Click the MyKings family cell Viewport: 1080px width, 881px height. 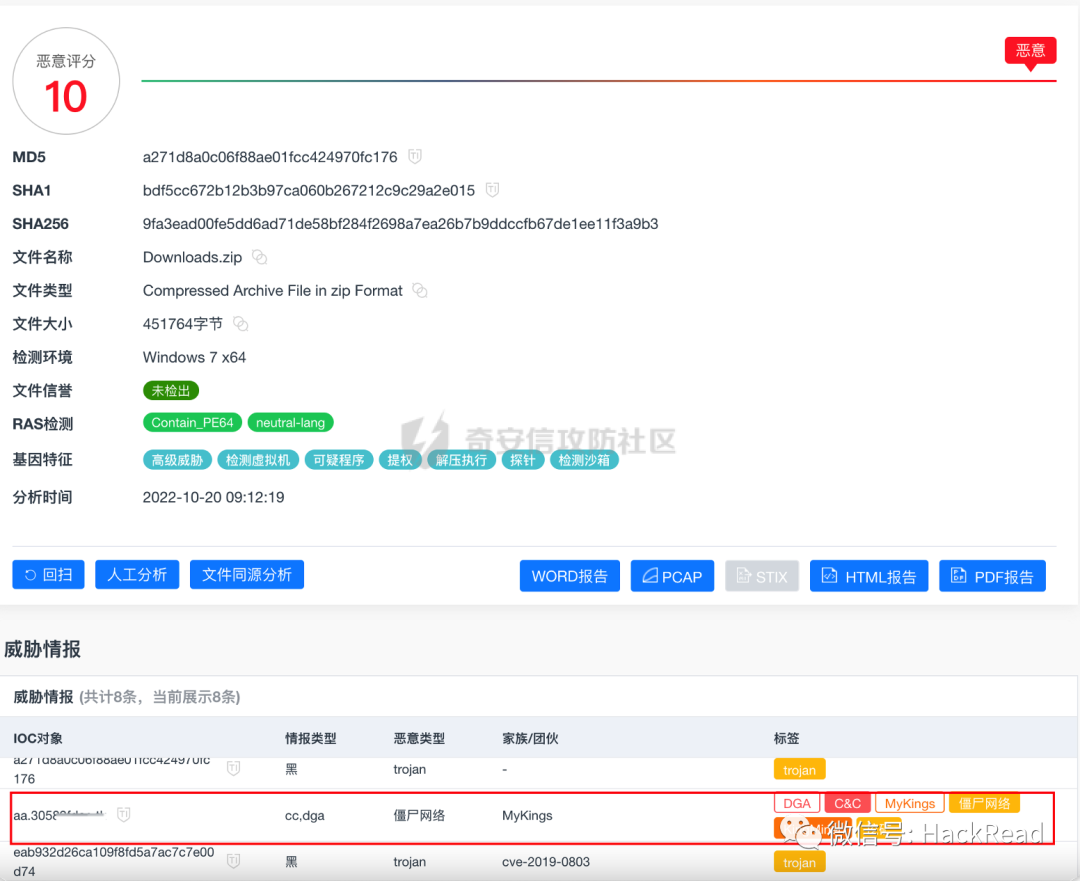(x=527, y=815)
